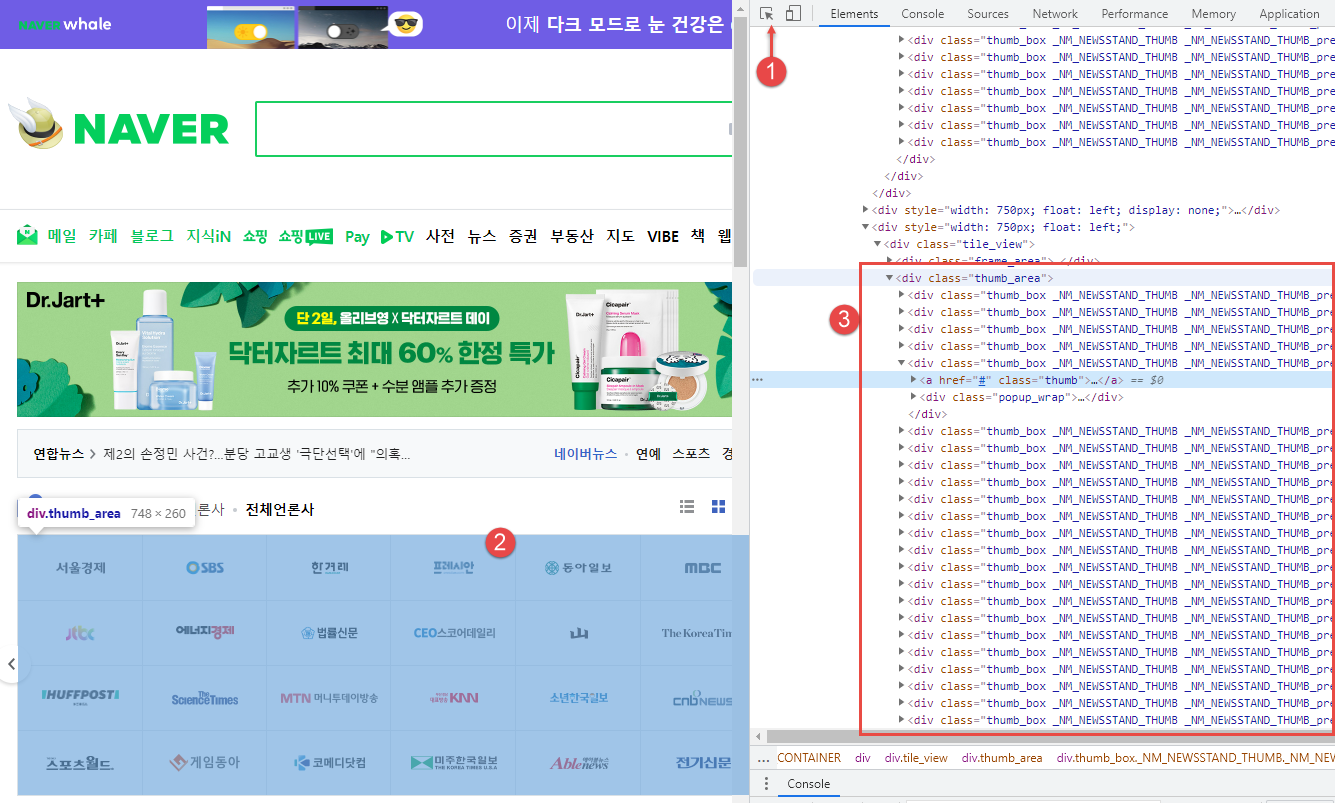Collapse the div class="thumb_area" node

[889, 278]
